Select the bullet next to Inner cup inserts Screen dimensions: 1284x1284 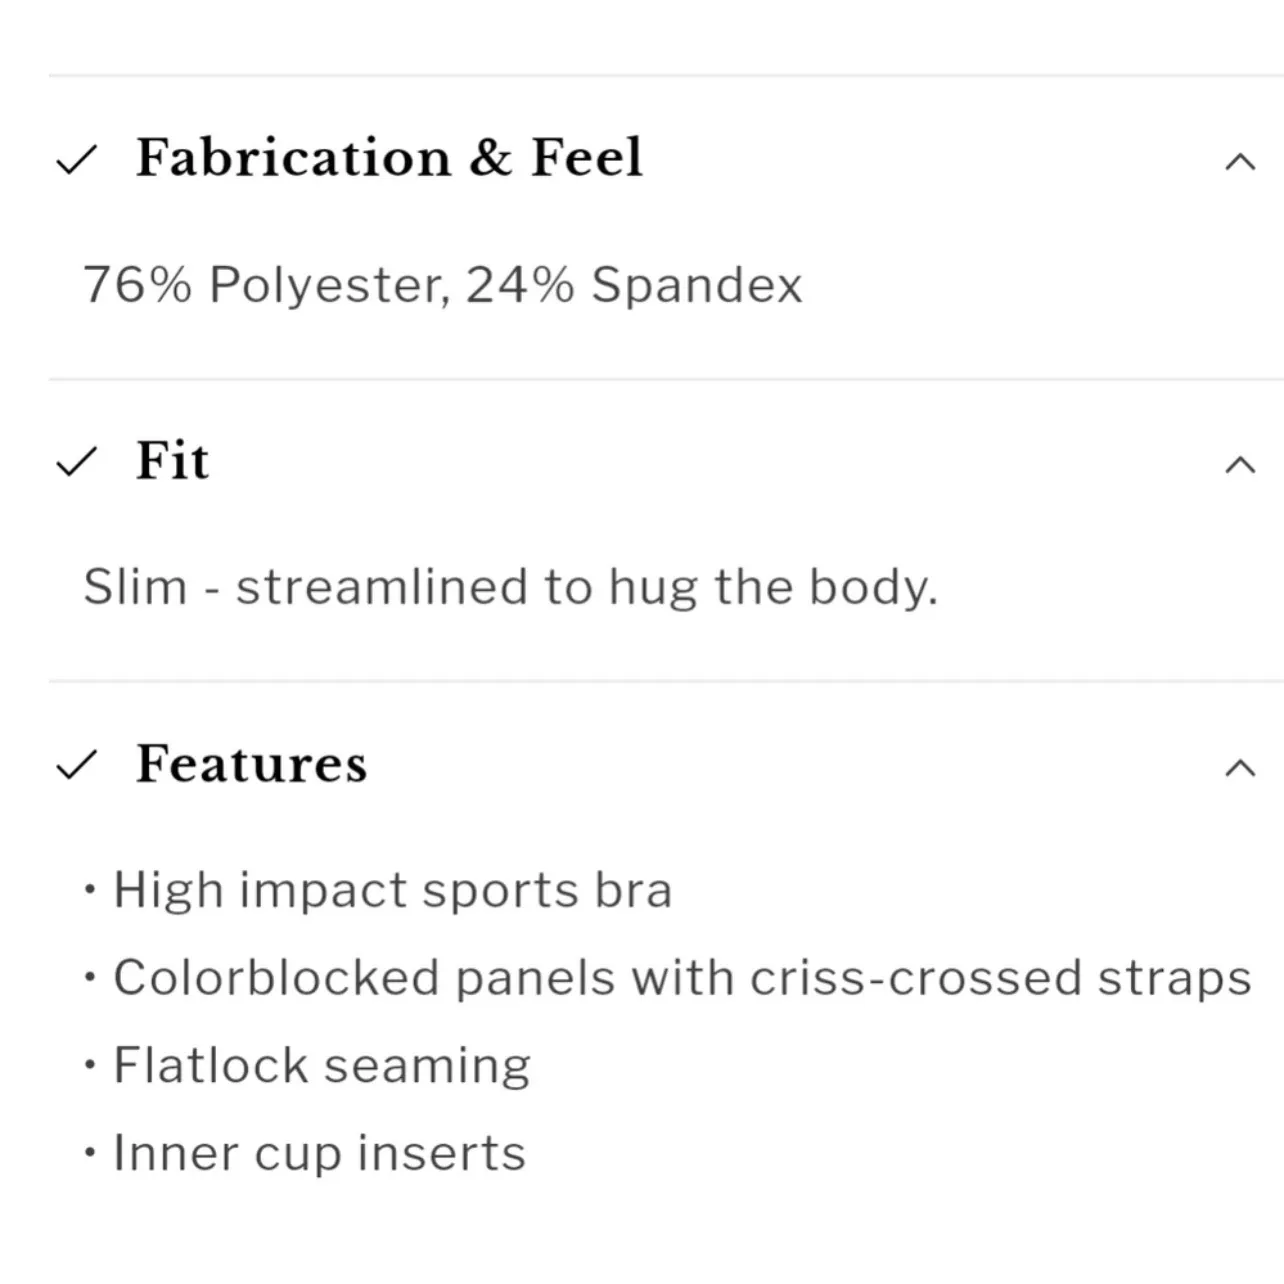coord(90,1152)
